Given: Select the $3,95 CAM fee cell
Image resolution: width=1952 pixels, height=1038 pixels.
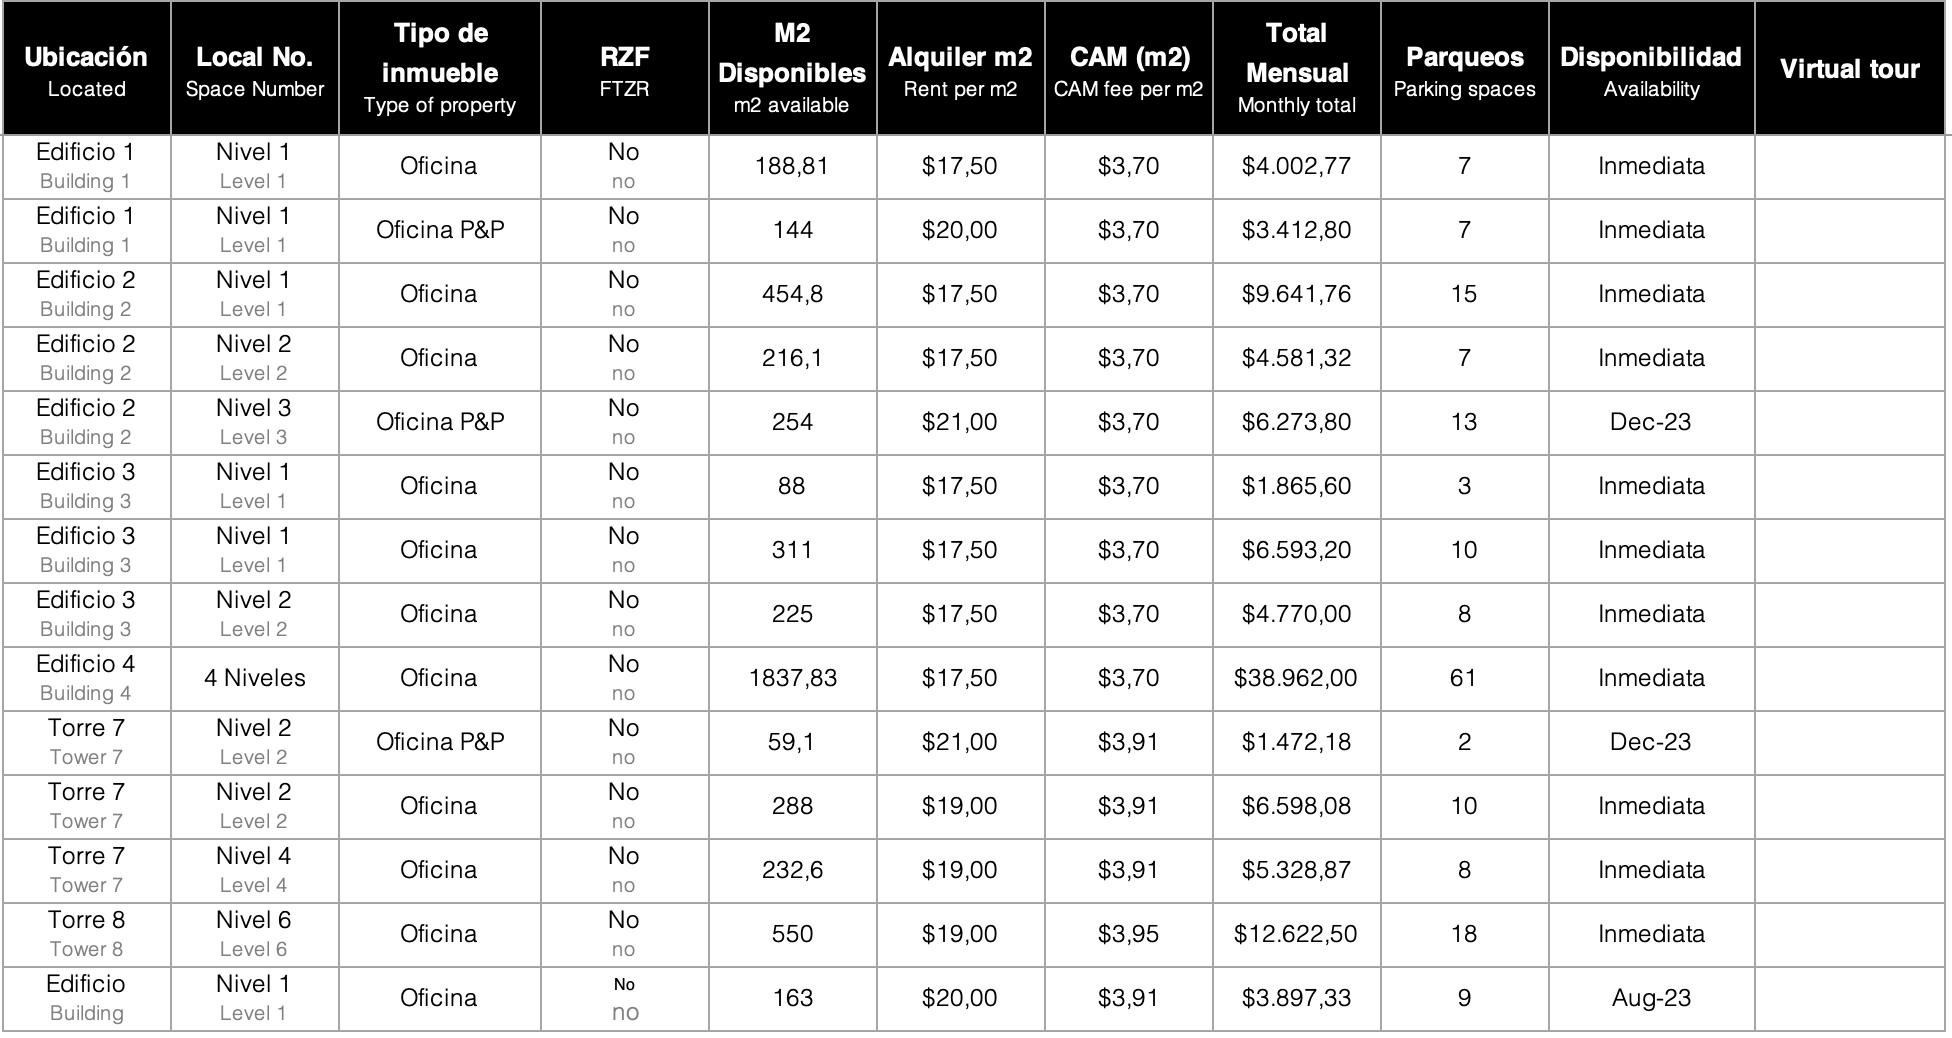Looking at the screenshot, I should click(1128, 935).
